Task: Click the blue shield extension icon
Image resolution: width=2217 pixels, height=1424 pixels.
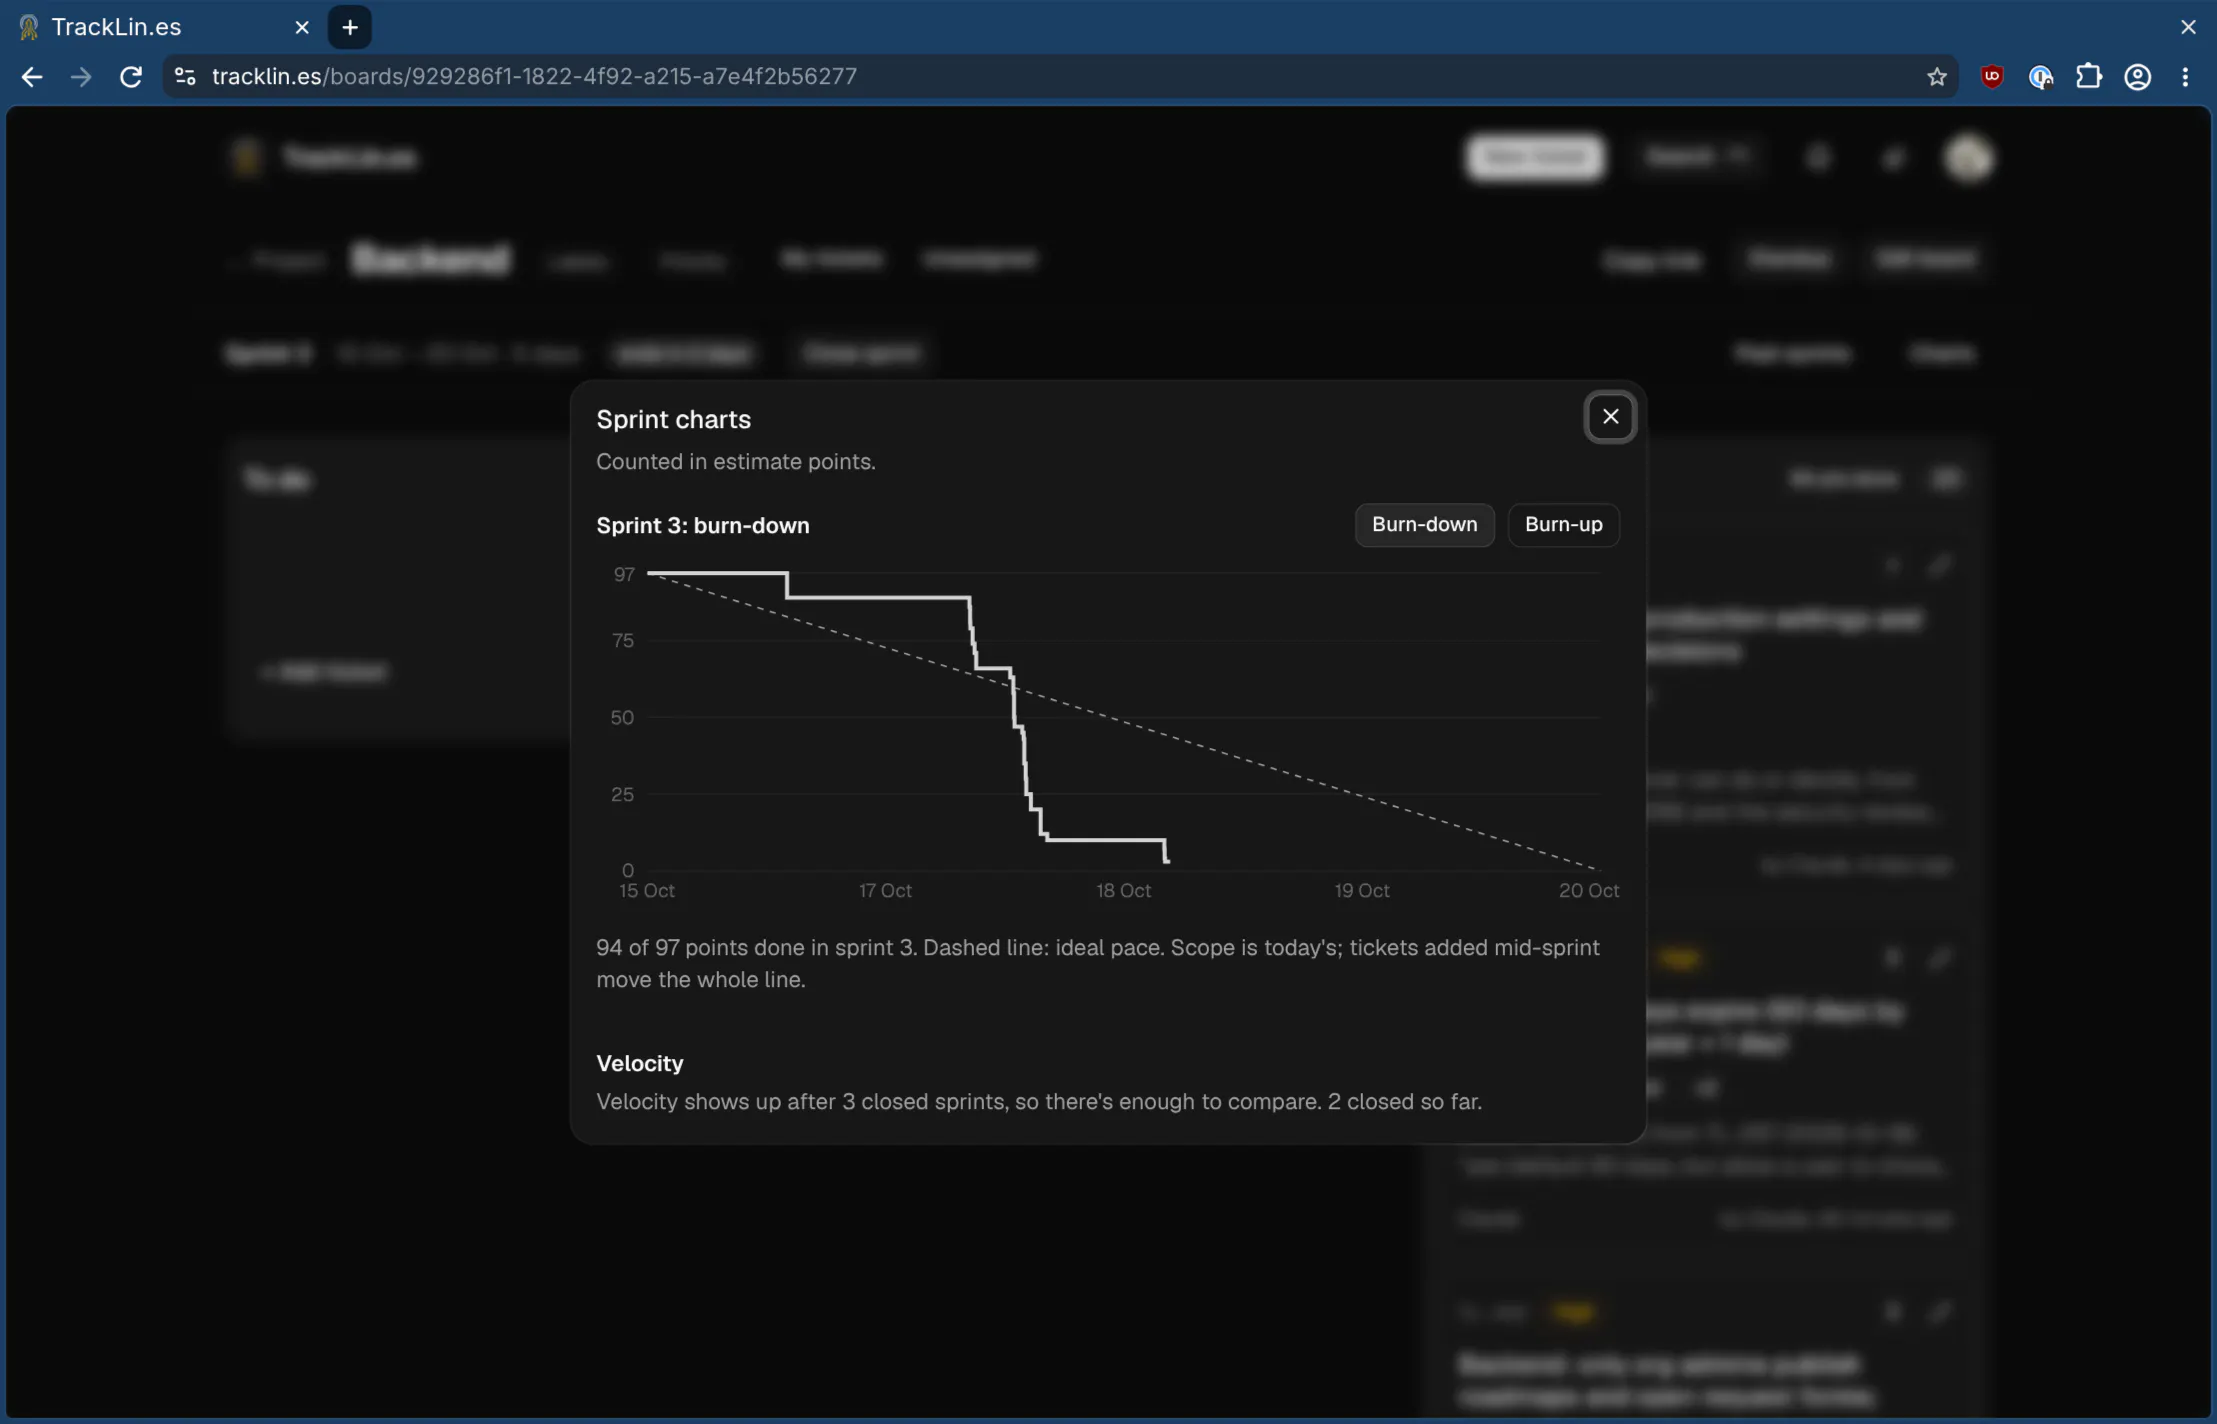Action: pyautogui.click(x=2040, y=77)
